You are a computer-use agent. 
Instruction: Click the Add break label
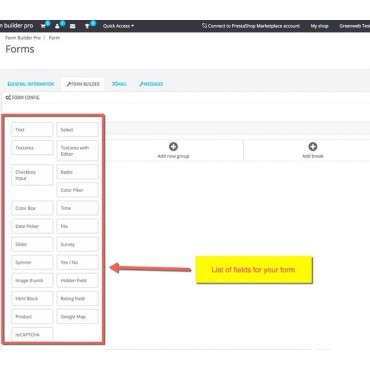[x=313, y=156]
